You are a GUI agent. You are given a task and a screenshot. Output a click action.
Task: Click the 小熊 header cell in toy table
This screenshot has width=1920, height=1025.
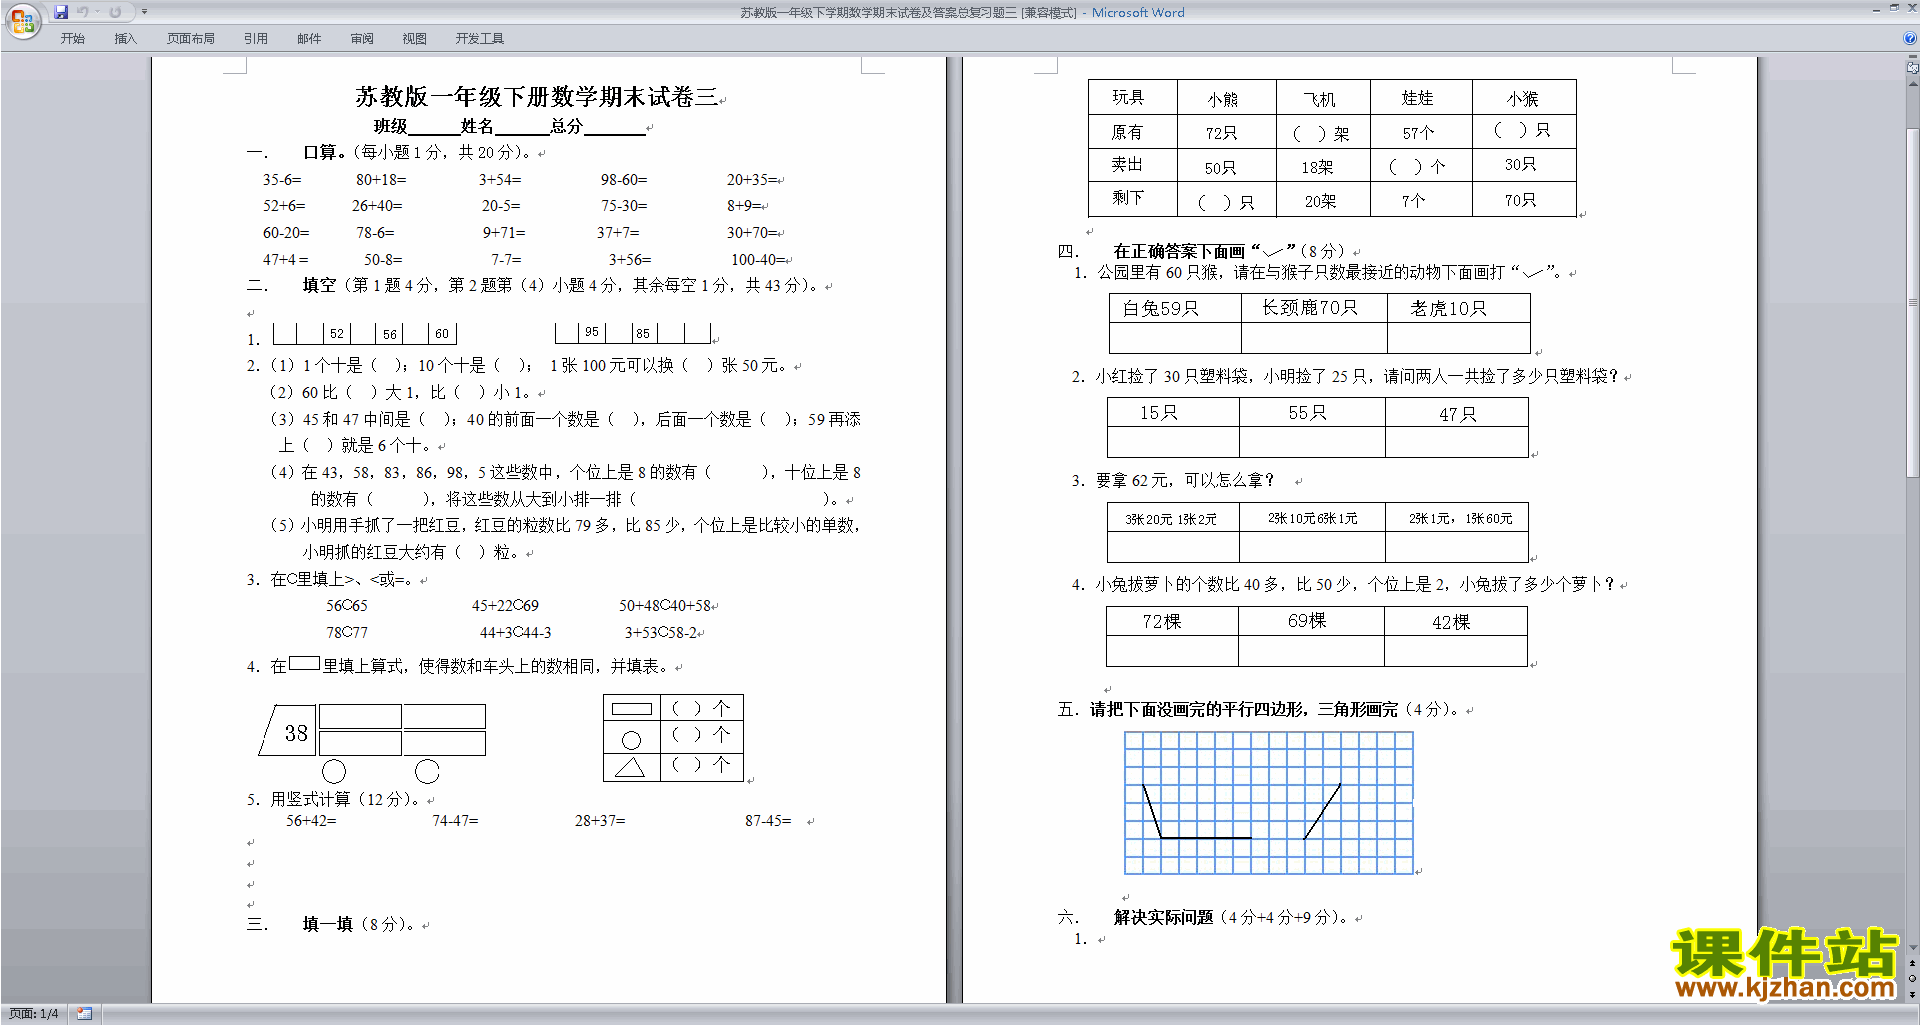(x=1226, y=98)
